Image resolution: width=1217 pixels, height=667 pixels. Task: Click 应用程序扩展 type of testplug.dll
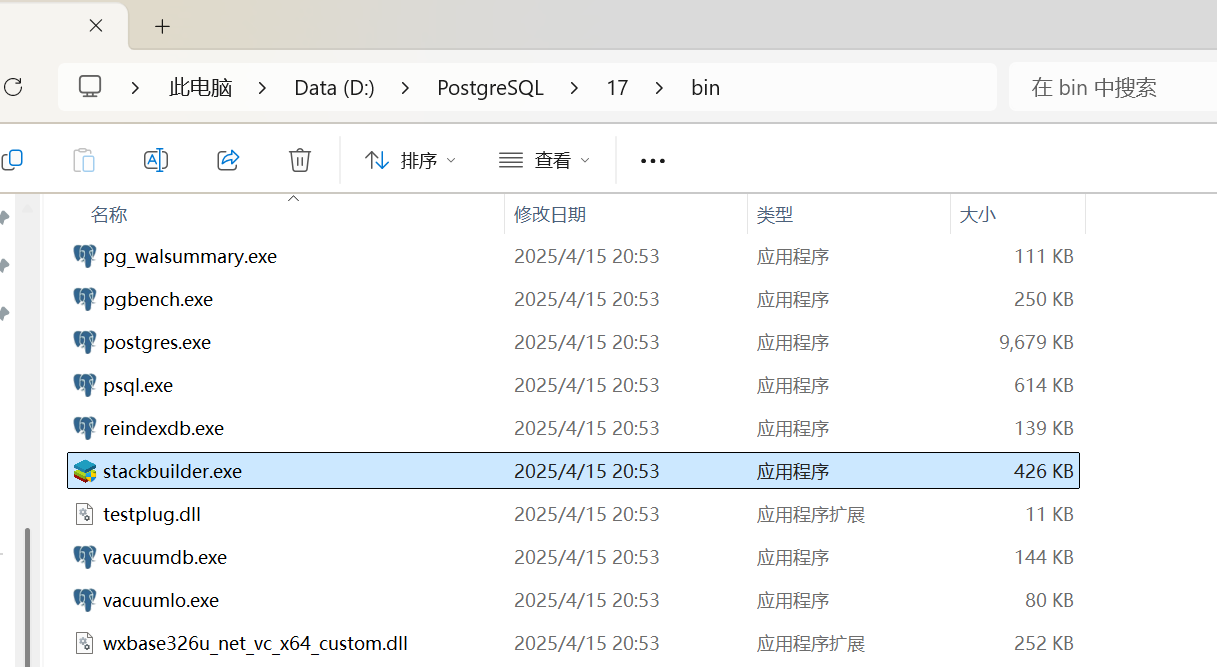811,514
